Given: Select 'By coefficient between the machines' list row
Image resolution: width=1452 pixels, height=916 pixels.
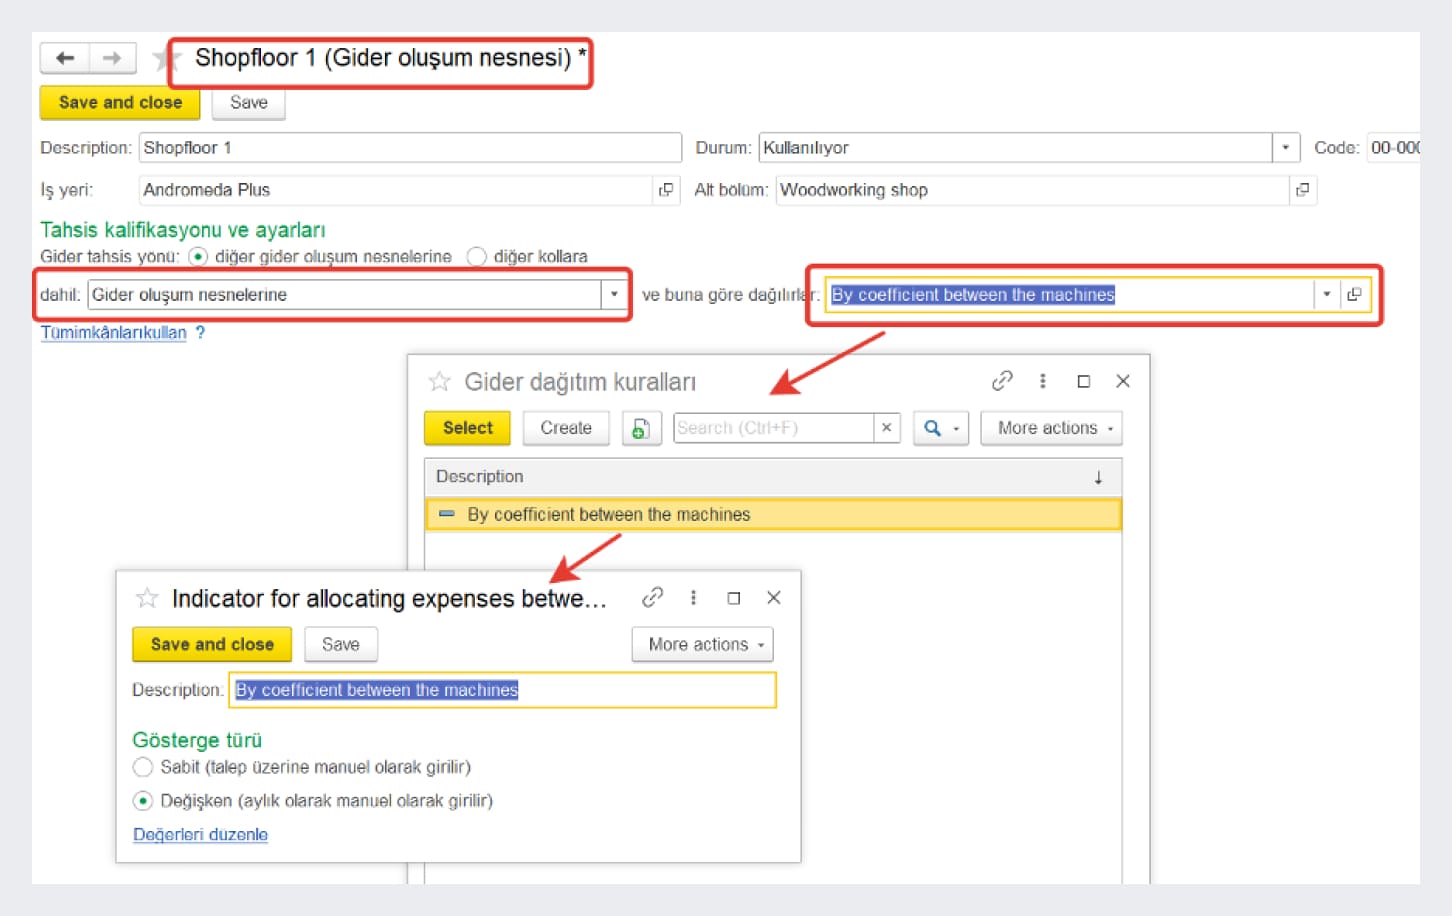Looking at the screenshot, I should (608, 515).
